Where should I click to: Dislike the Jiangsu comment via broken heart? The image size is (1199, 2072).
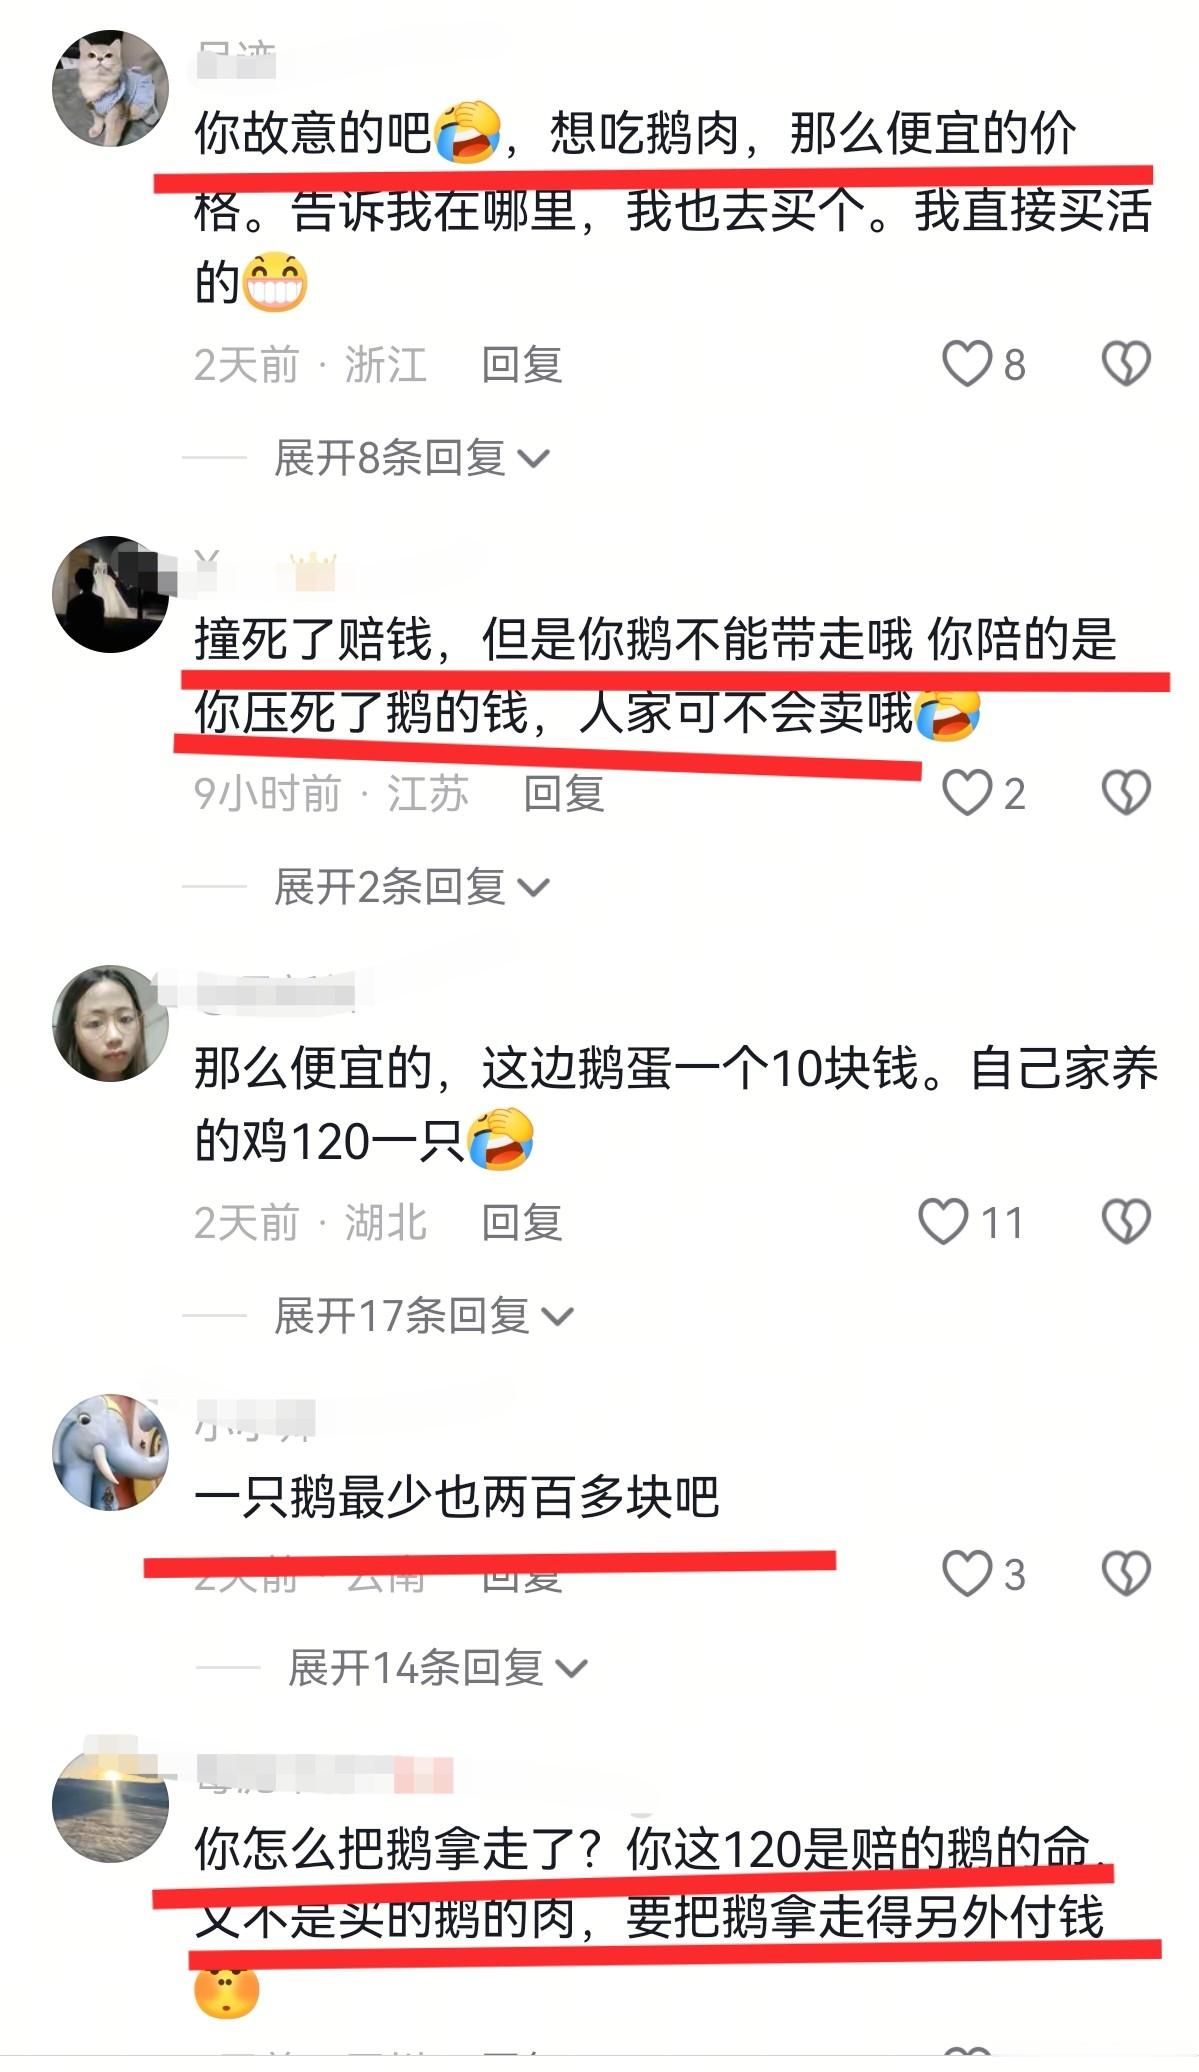(x=1126, y=793)
